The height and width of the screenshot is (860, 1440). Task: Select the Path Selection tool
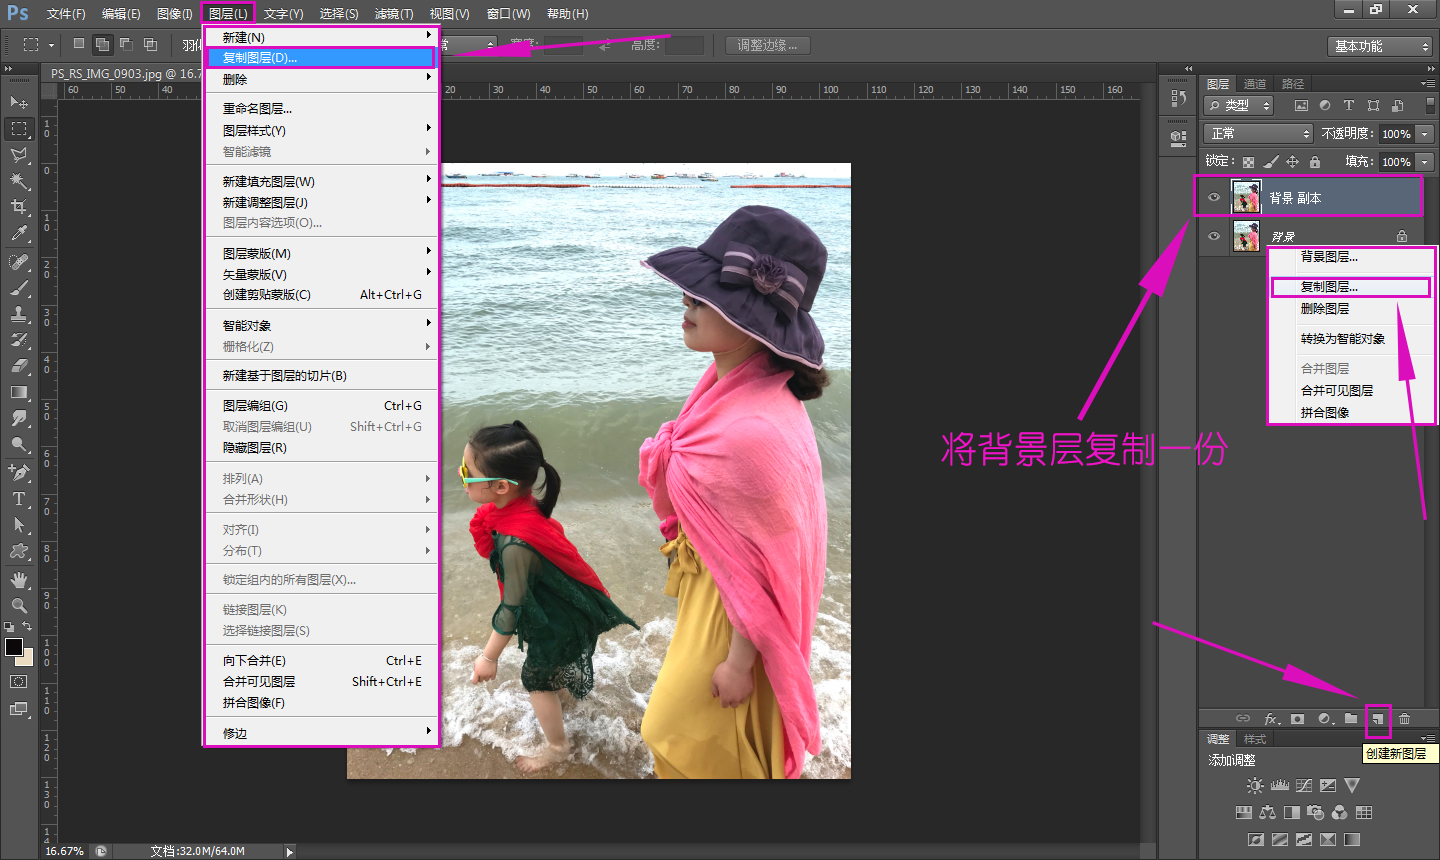(19, 524)
